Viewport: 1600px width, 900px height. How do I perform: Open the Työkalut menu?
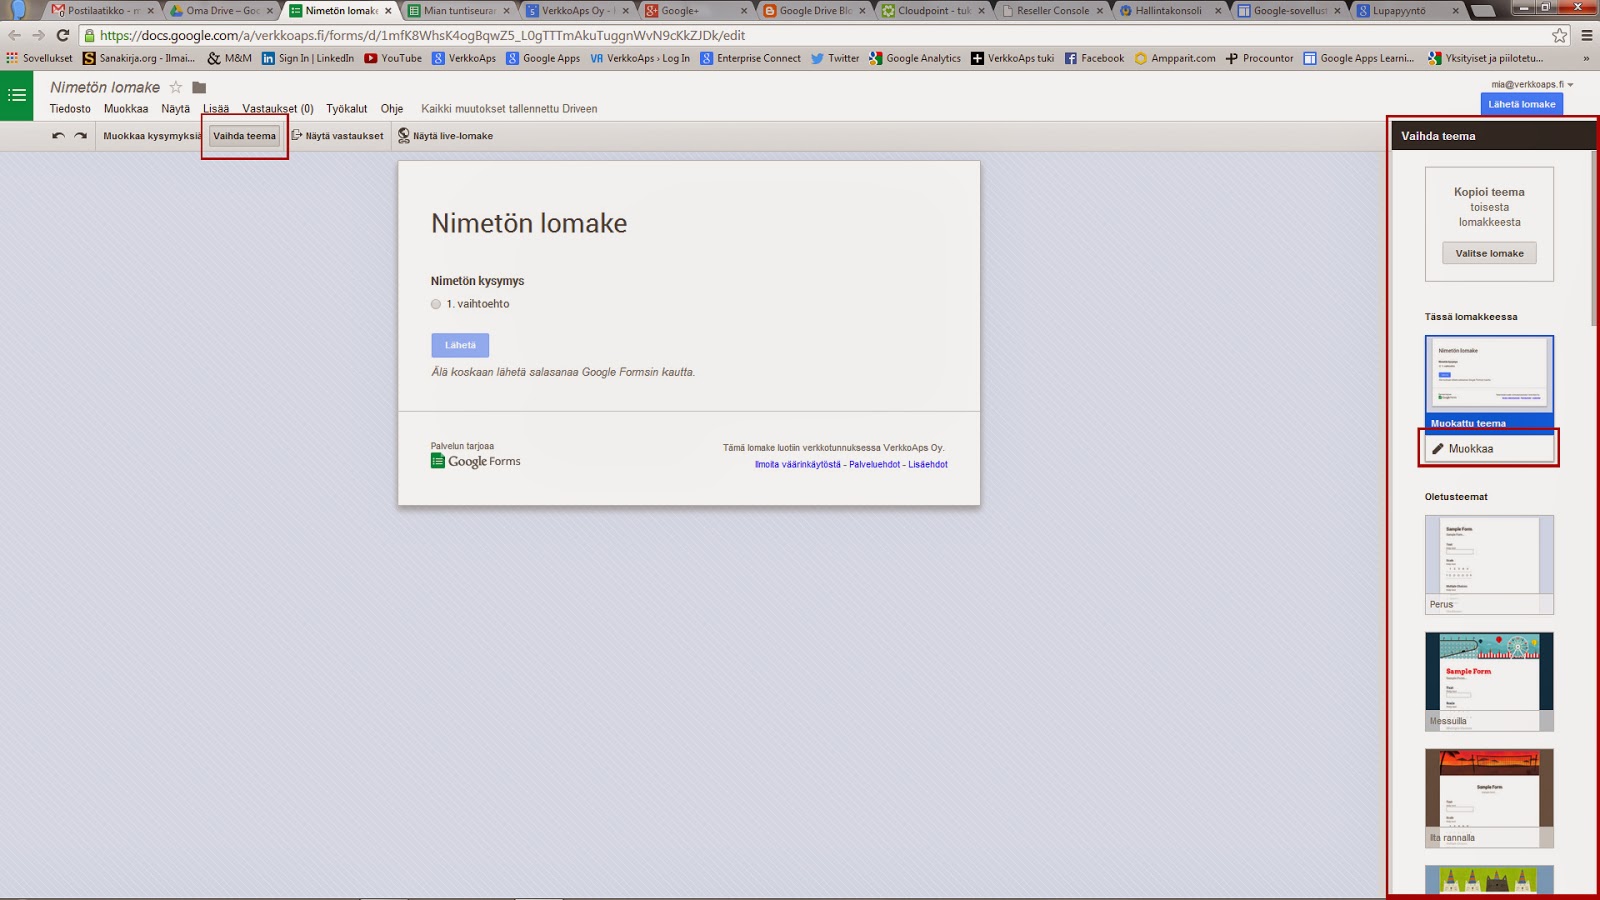point(346,109)
